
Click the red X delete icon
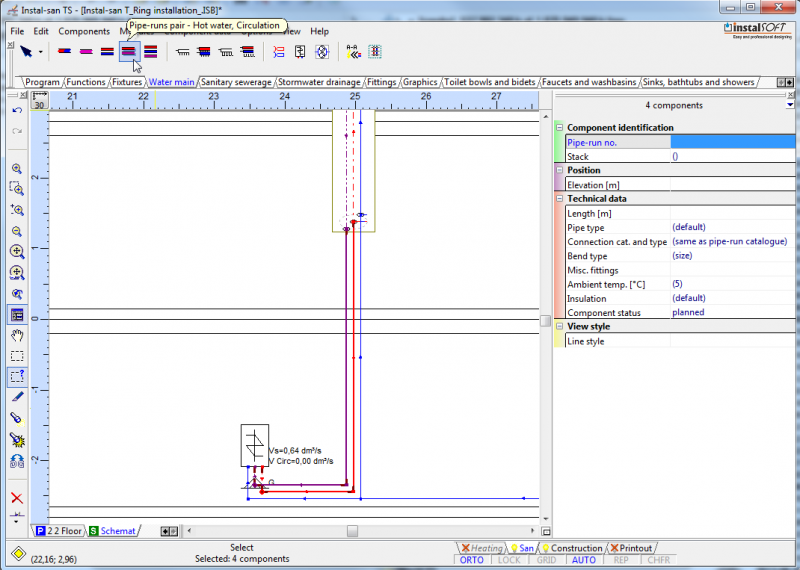click(x=17, y=498)
